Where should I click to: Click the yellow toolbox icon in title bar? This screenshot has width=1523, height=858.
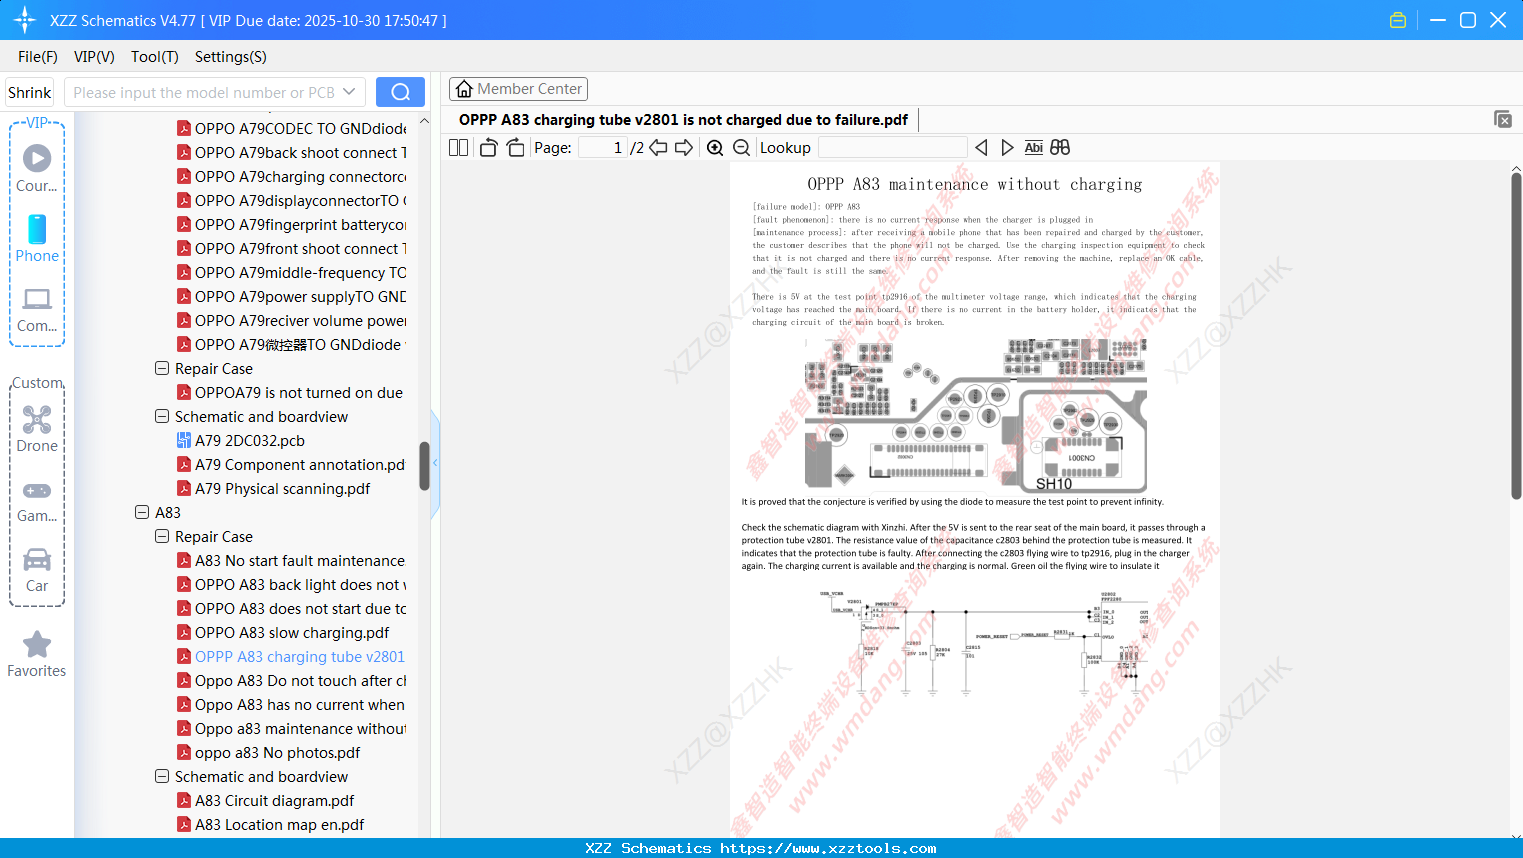click(1398, 20)
